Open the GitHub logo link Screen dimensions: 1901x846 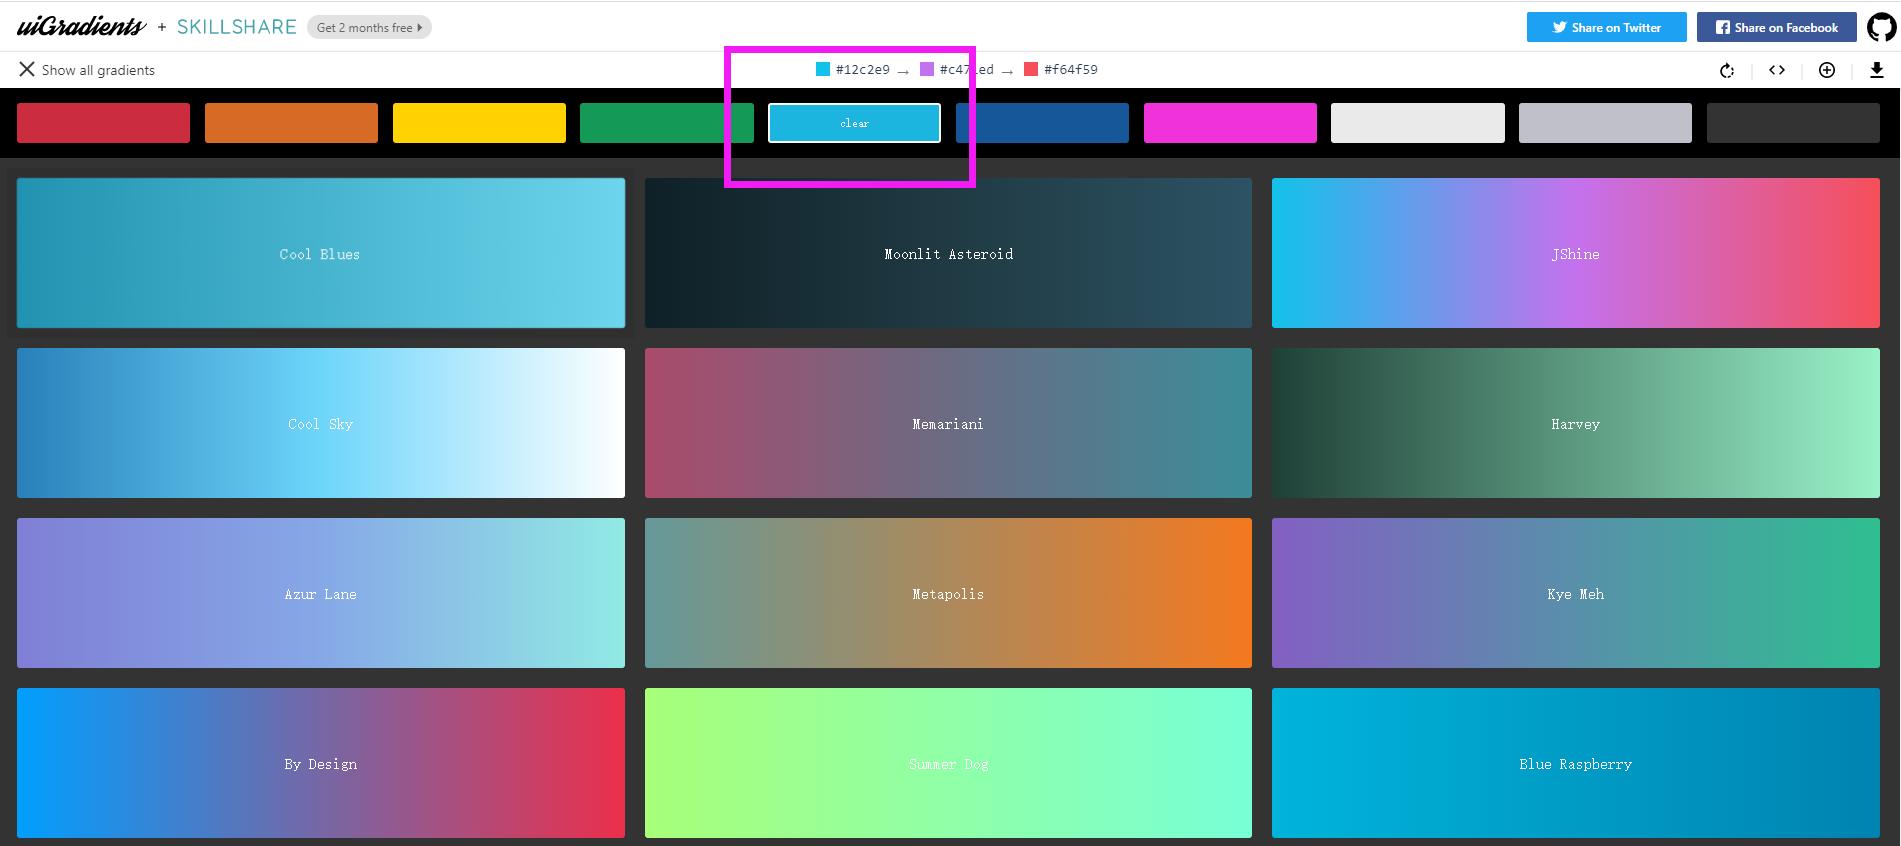(1881, 27)
